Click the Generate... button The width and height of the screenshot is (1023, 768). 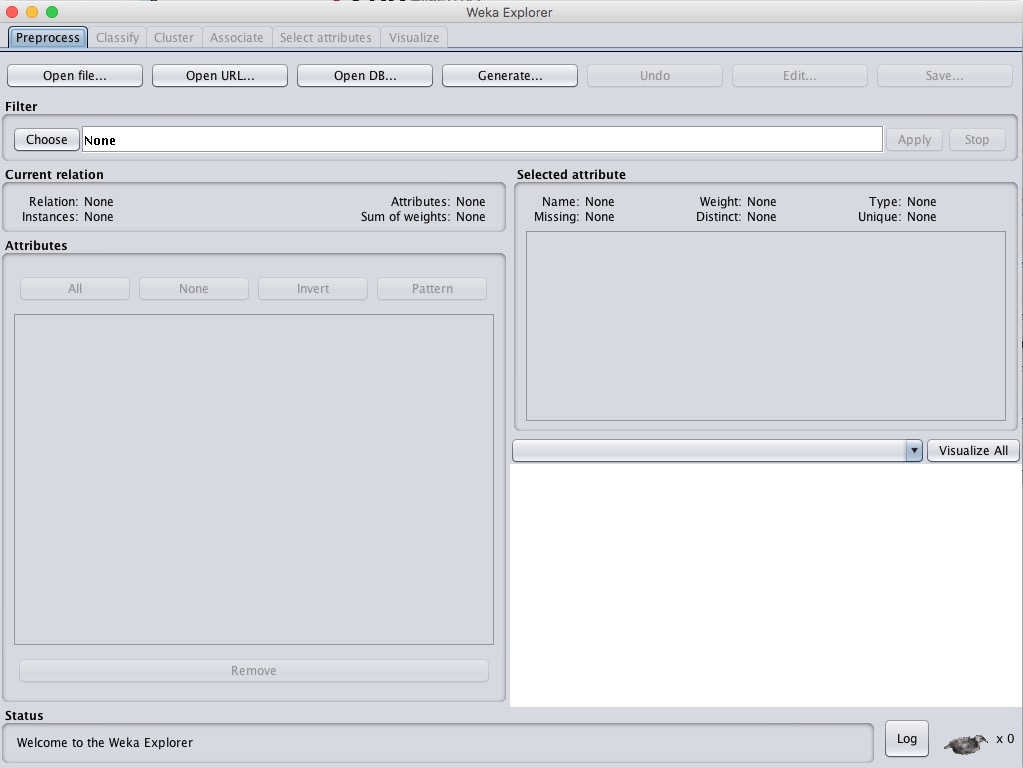point(510,76)
